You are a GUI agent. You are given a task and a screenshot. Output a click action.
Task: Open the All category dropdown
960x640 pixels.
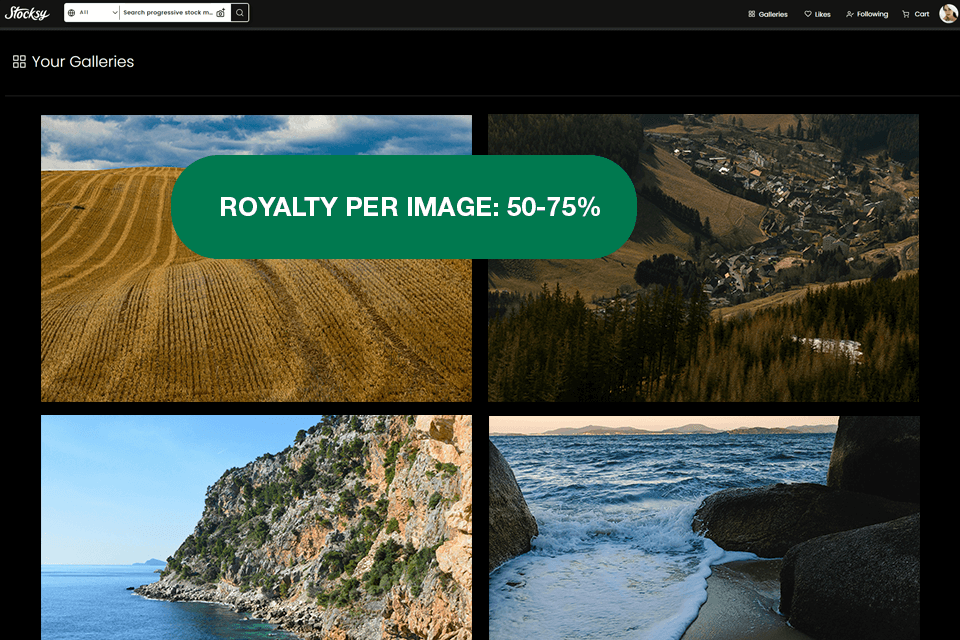click(92, 12)
